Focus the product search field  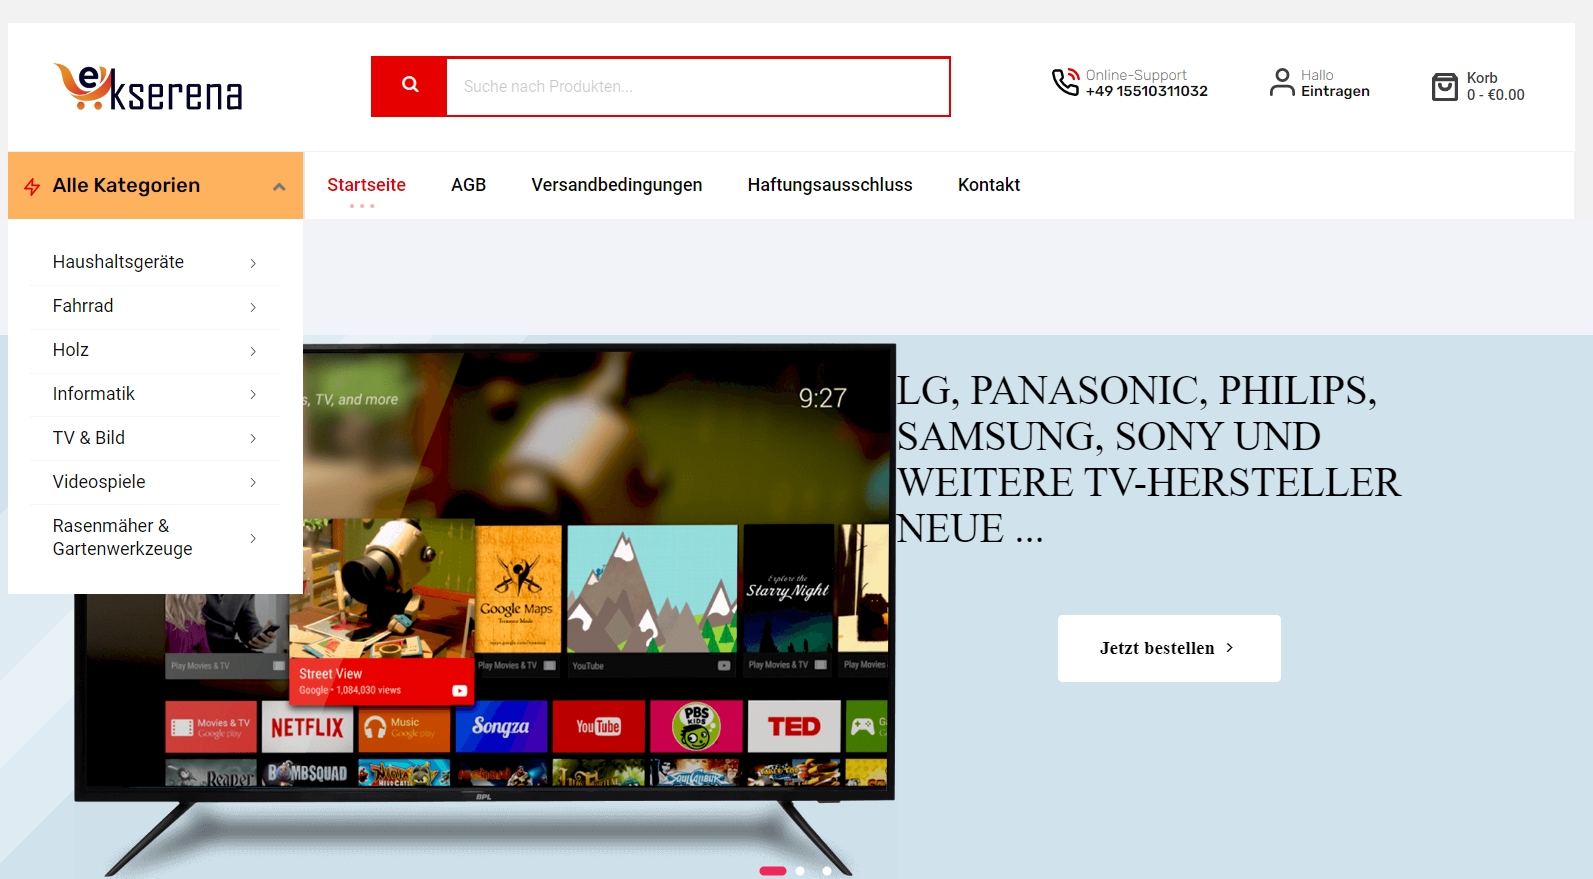[x=698, y=86]
